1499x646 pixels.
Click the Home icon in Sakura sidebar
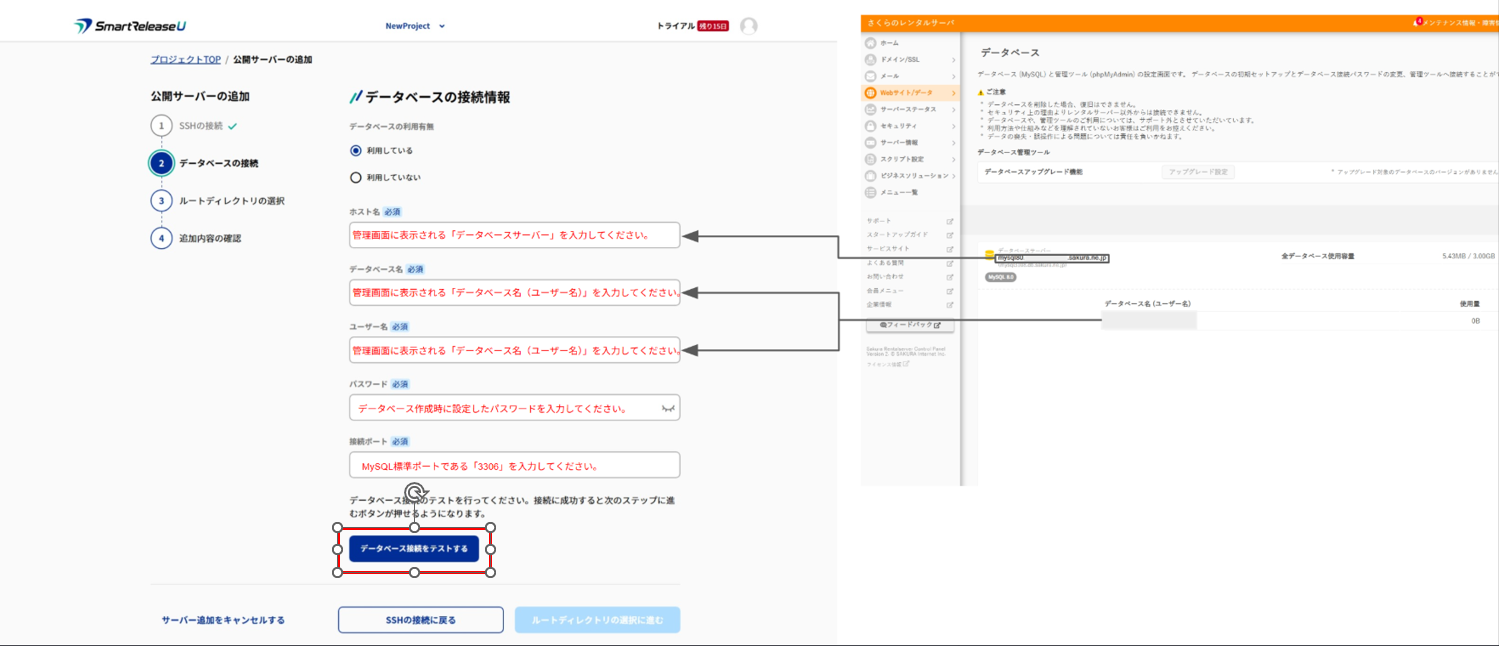tap(871, 43)
